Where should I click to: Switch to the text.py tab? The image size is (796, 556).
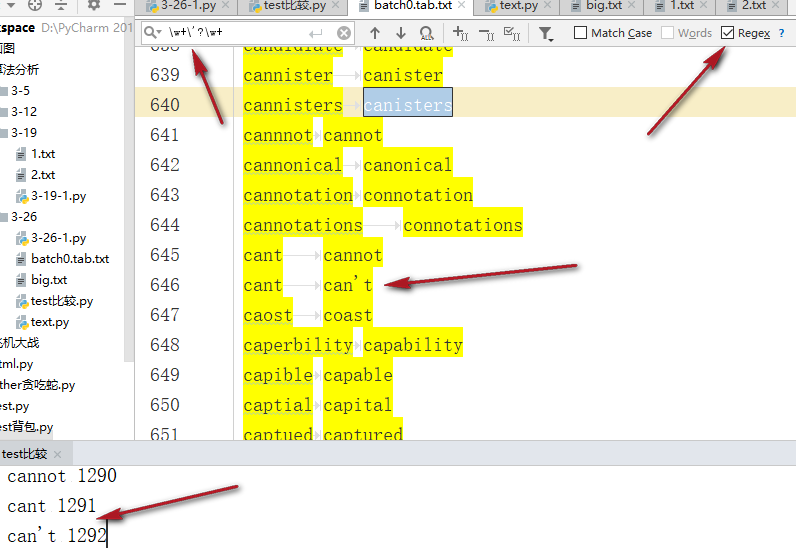pos(518,6)
